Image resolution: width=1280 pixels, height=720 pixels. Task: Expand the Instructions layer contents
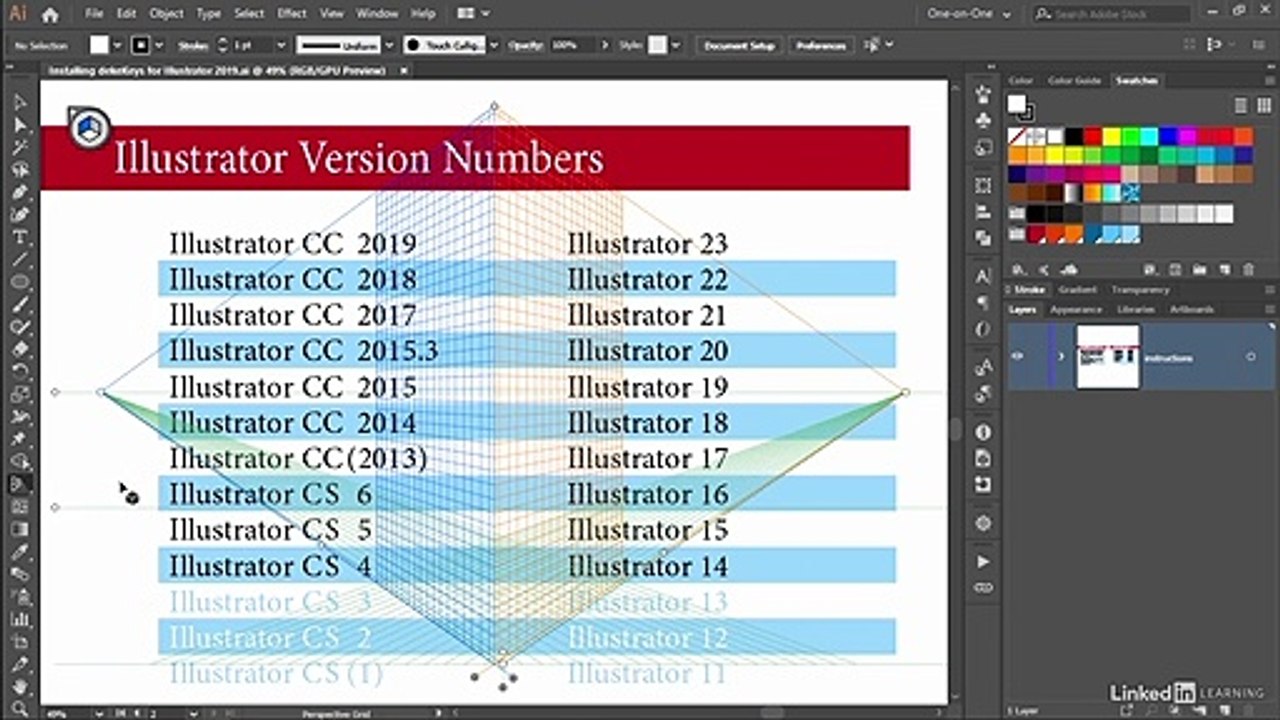1061,357
